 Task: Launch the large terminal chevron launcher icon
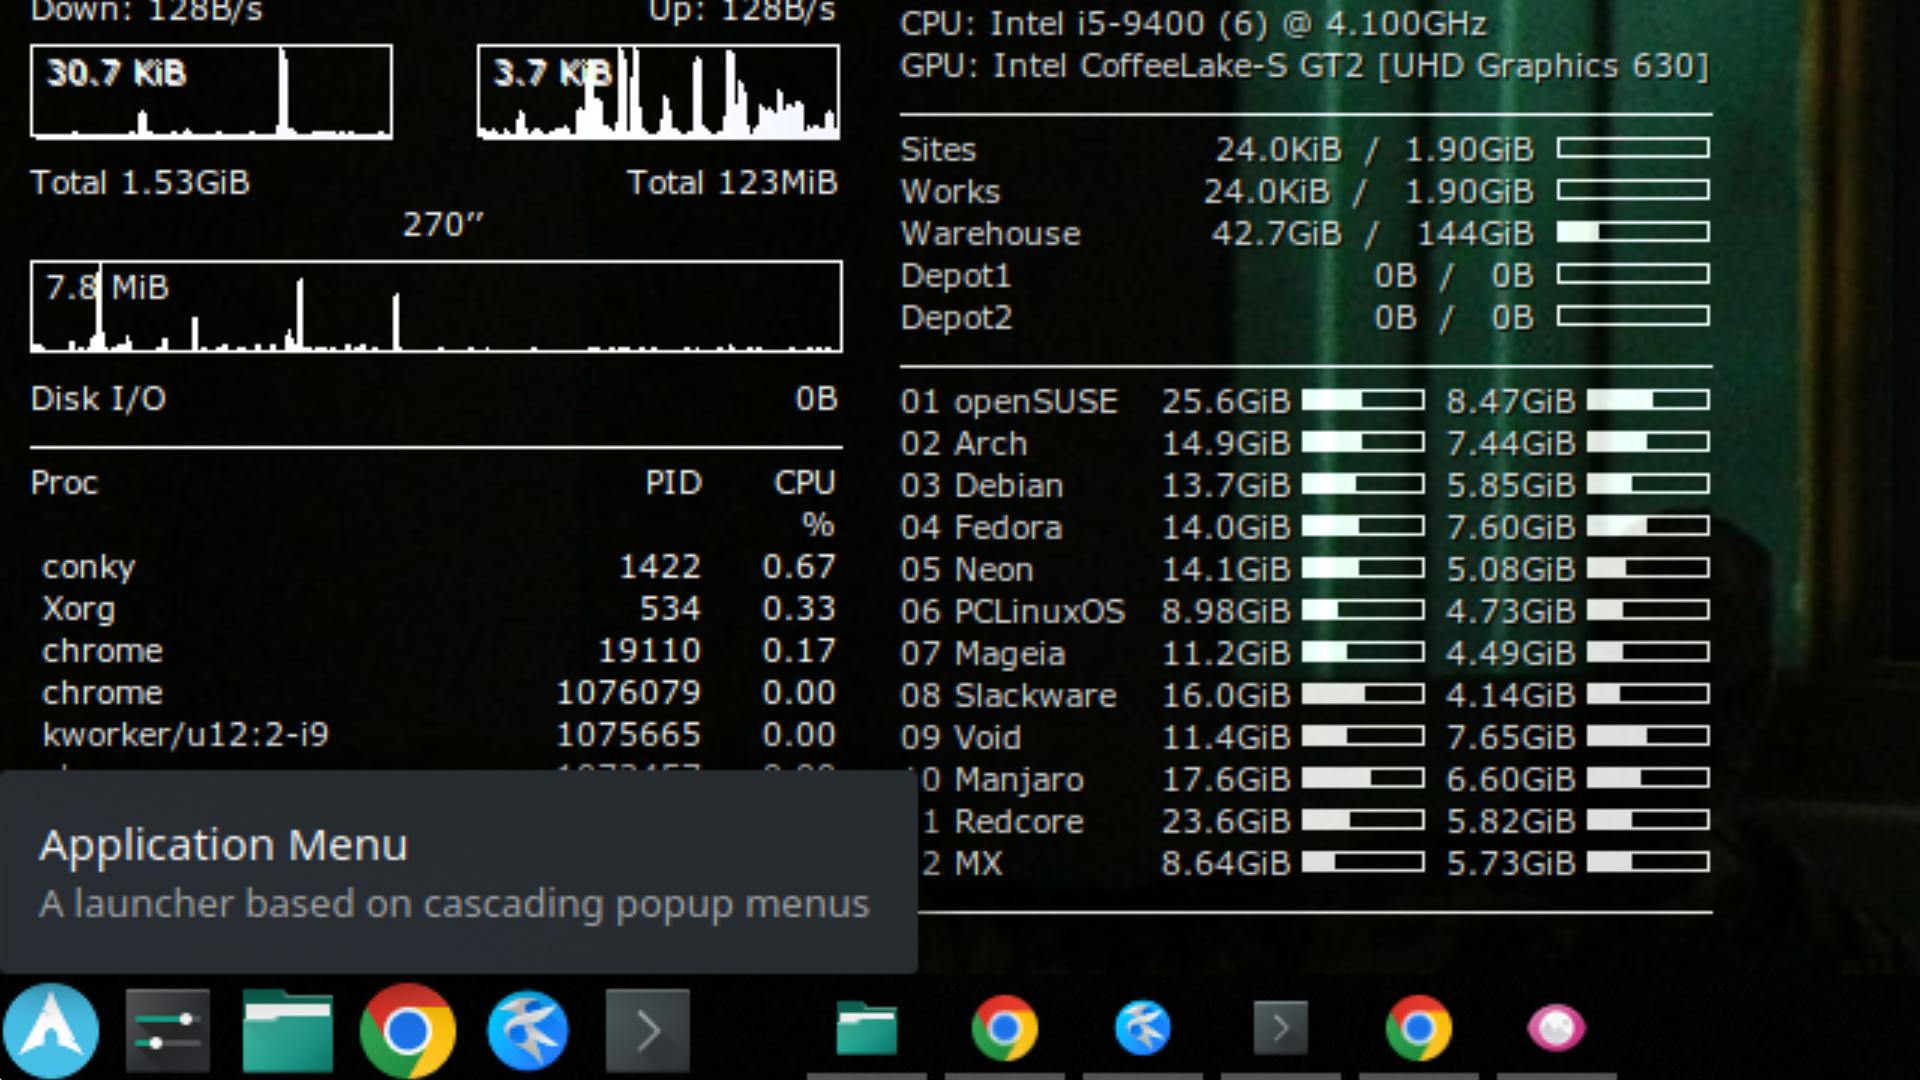pyautogui.click(x=648, y=1030)
